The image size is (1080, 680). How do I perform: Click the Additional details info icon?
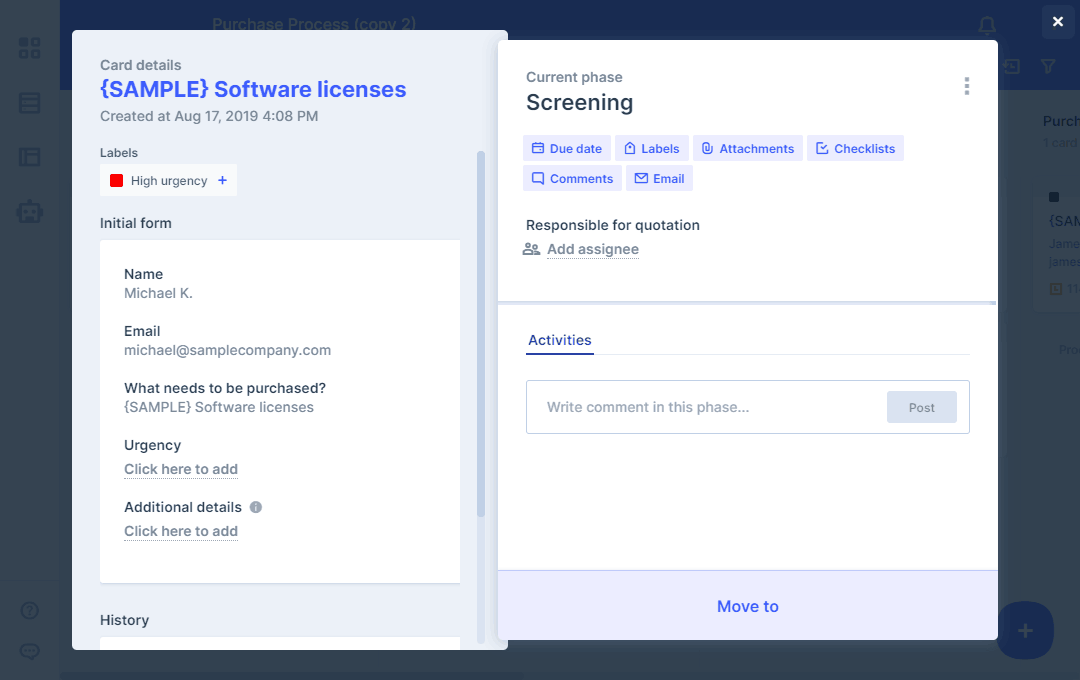(256, 507)
